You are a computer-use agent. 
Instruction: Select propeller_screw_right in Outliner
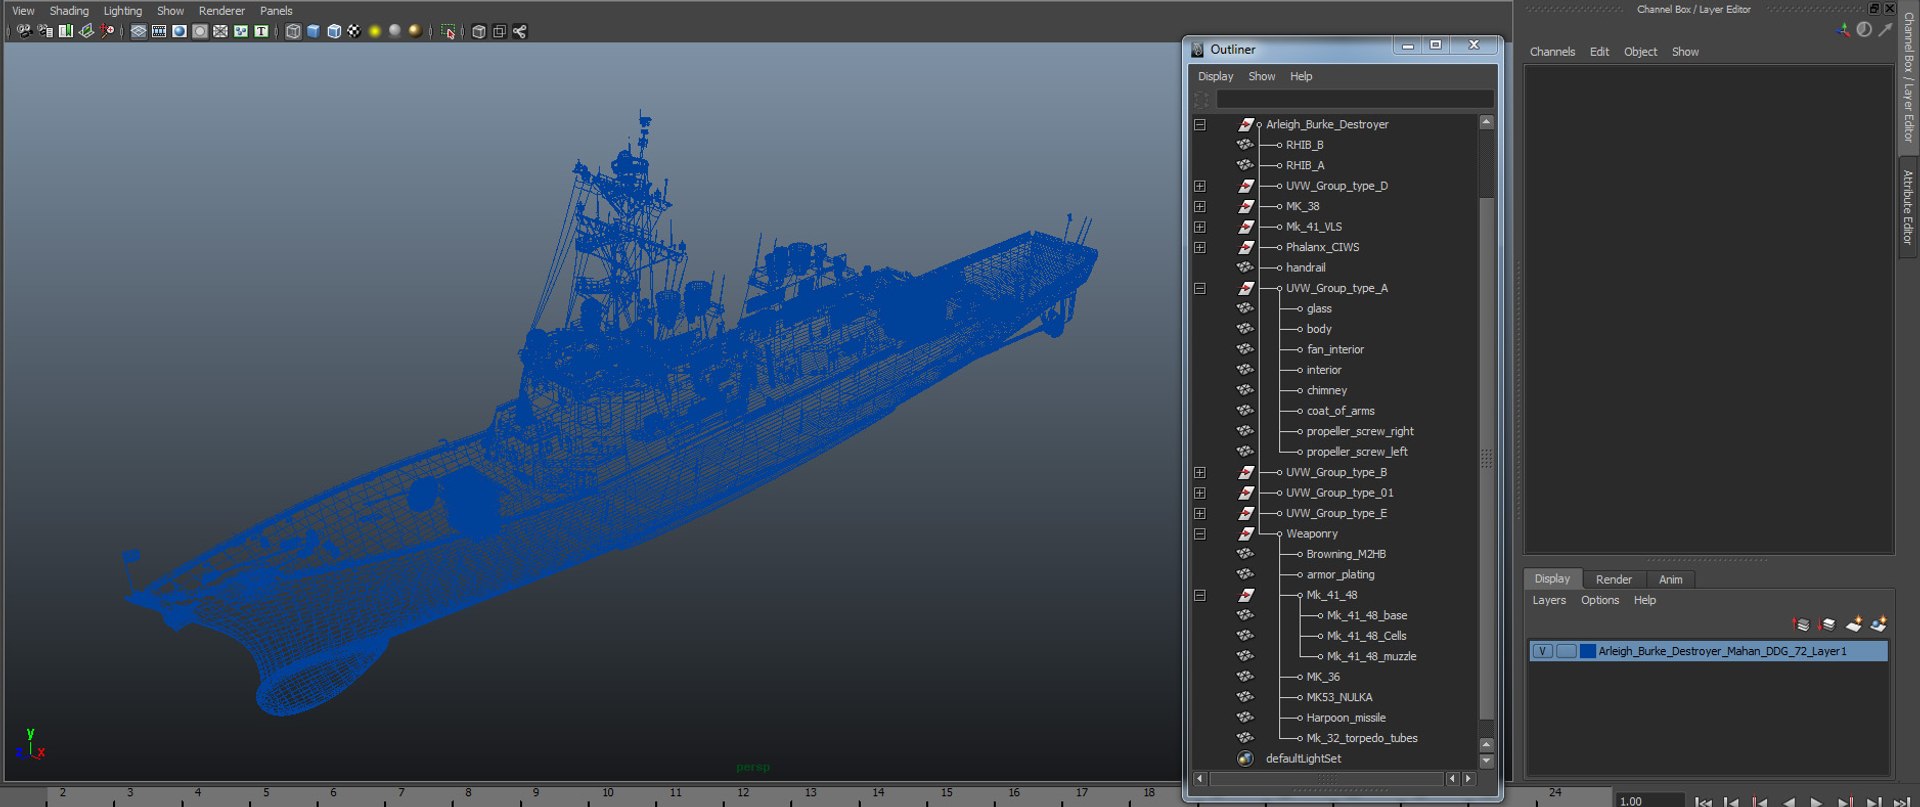(x=1360, y=432)
